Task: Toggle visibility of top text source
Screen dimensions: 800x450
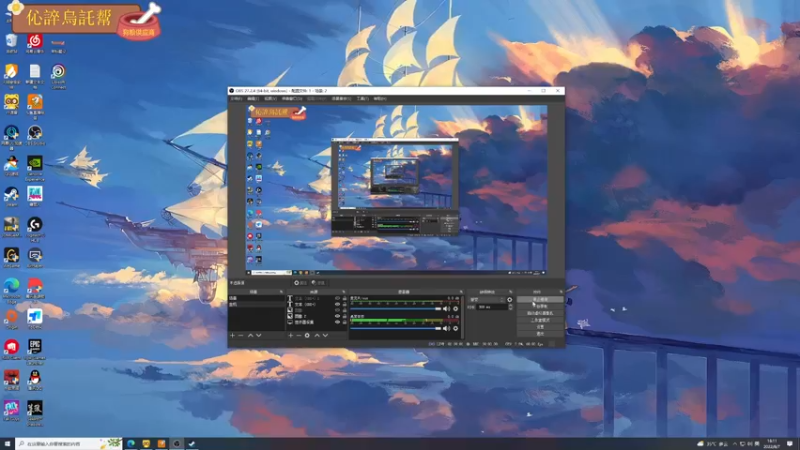Action: point(338,298)
